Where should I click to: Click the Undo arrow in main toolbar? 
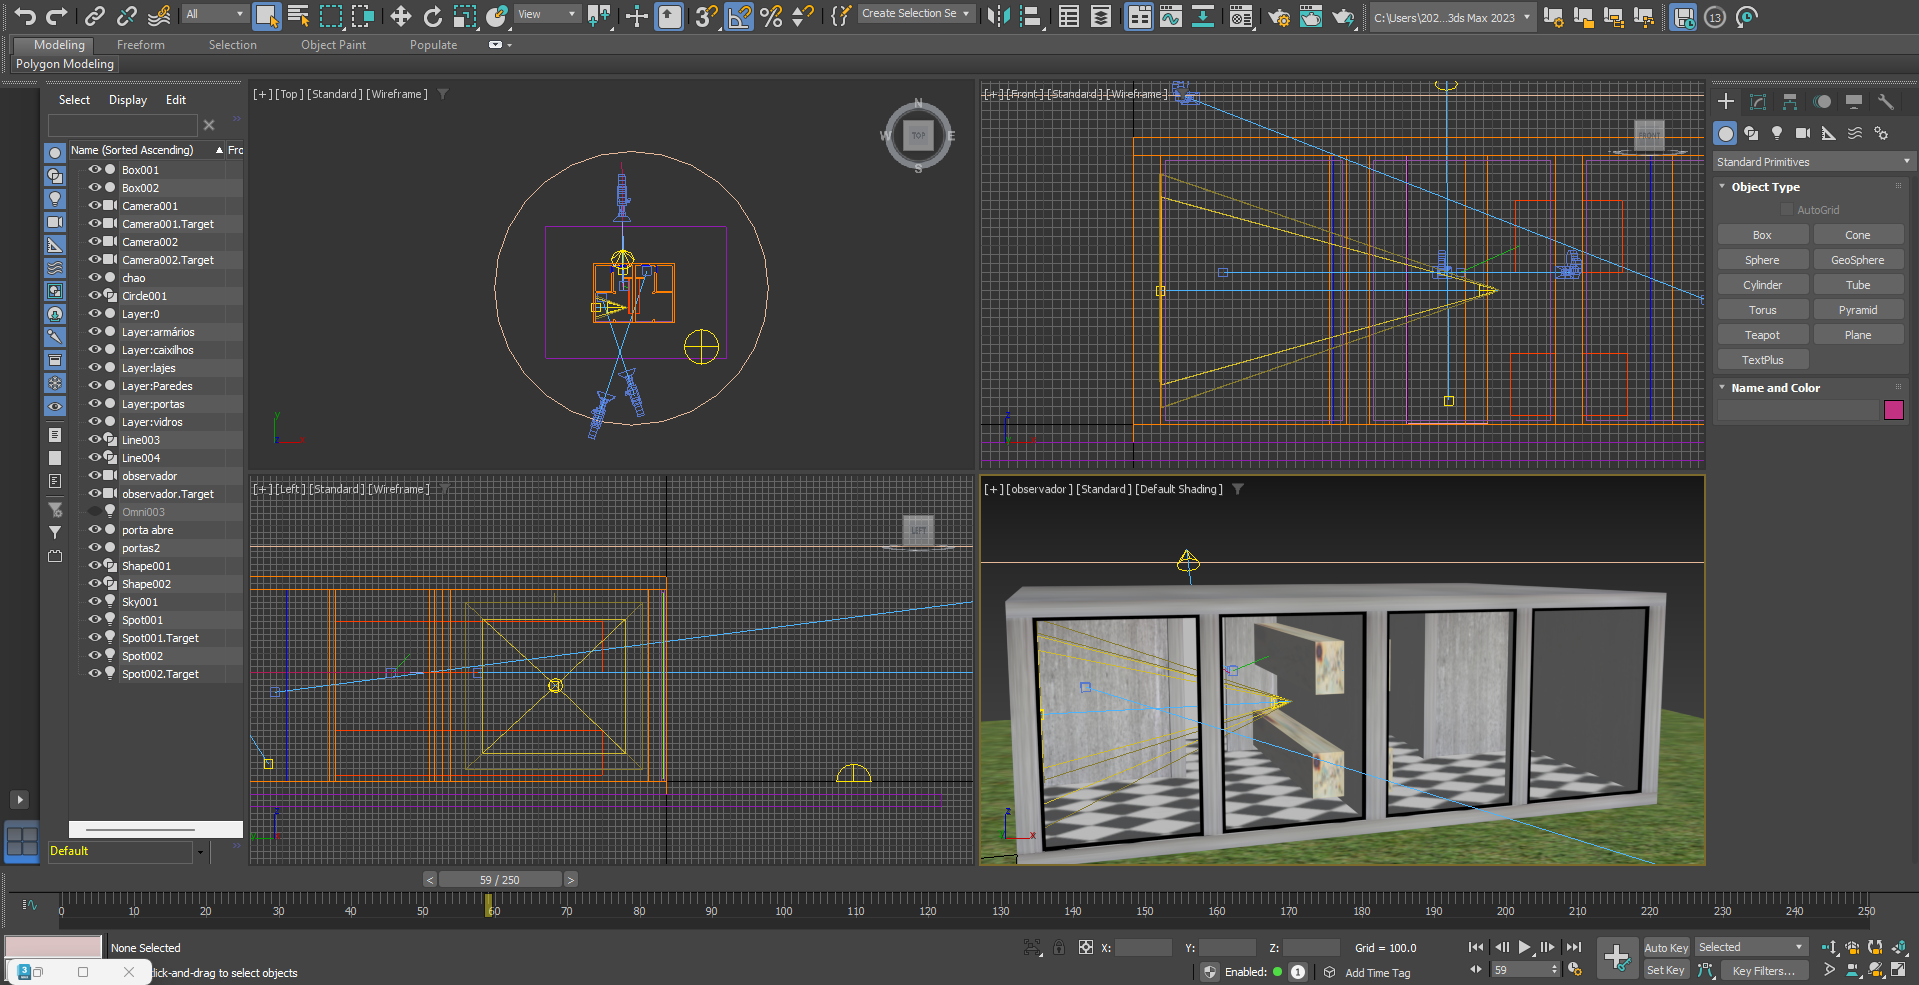pos(25,16)
